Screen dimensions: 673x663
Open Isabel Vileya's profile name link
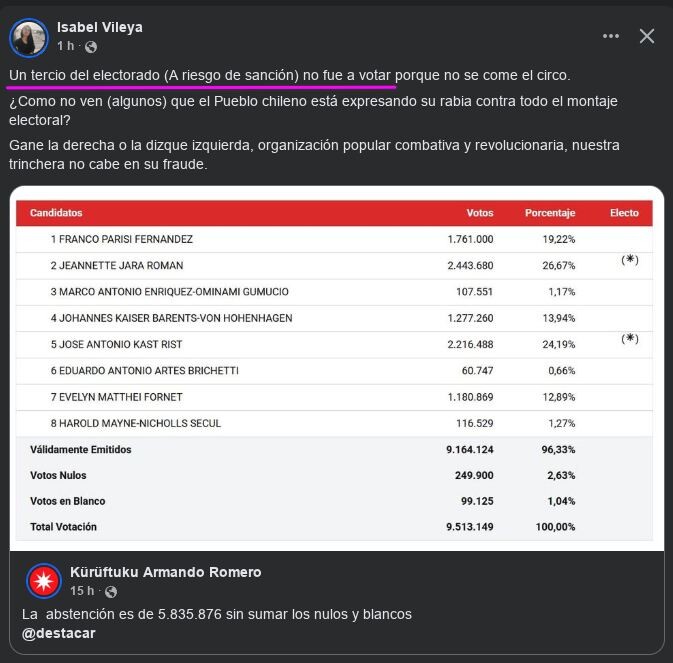coord(100,27)
